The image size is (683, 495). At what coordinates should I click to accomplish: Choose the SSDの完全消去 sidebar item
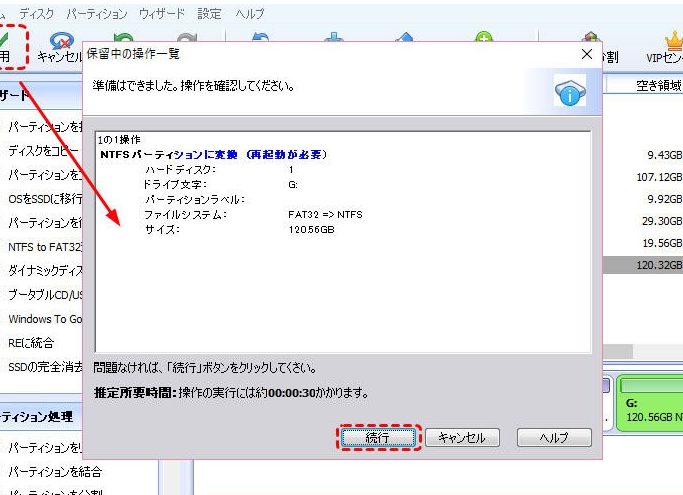[42, 367]
